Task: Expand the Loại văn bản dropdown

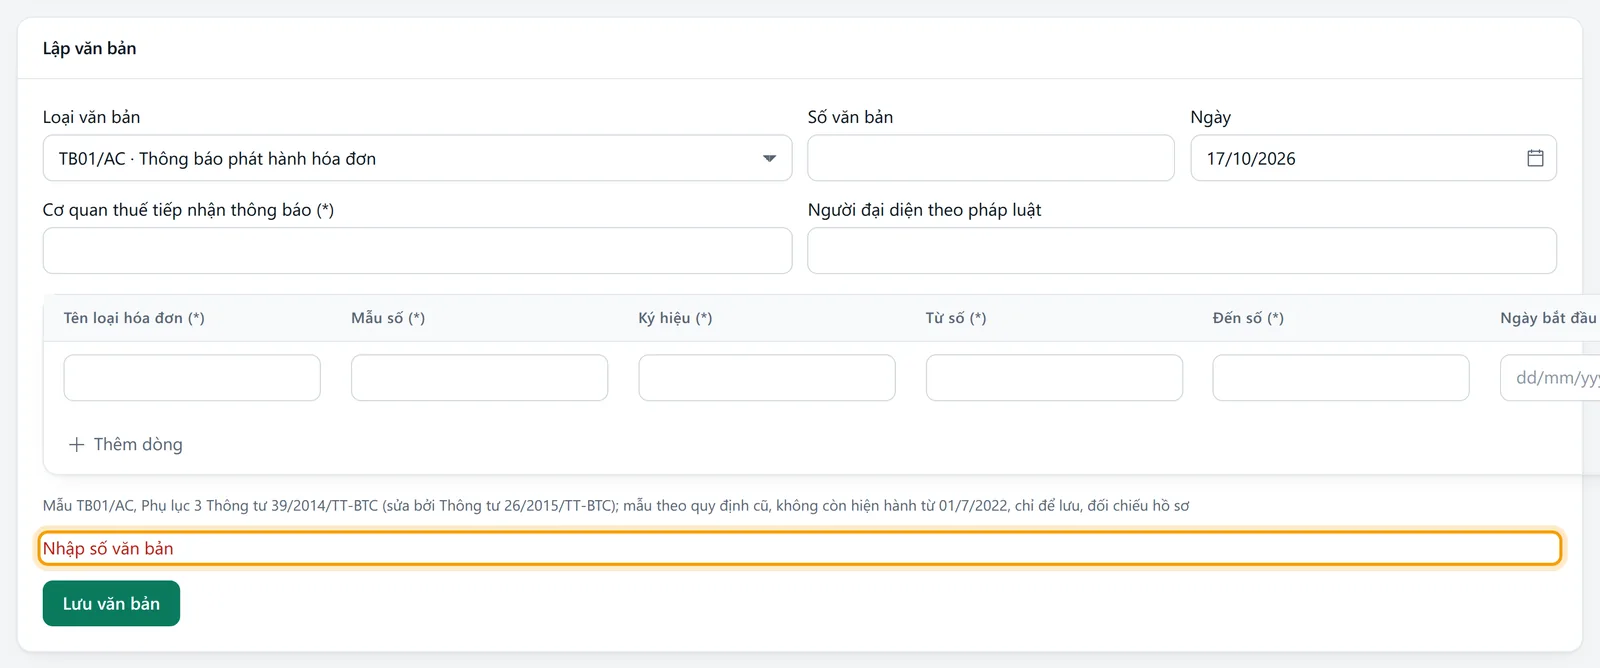Action: tap(417, 158)
